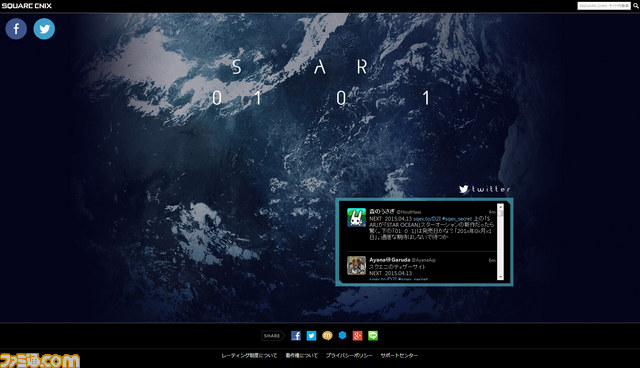Open the Square Enix logo link

pos(27,6)
